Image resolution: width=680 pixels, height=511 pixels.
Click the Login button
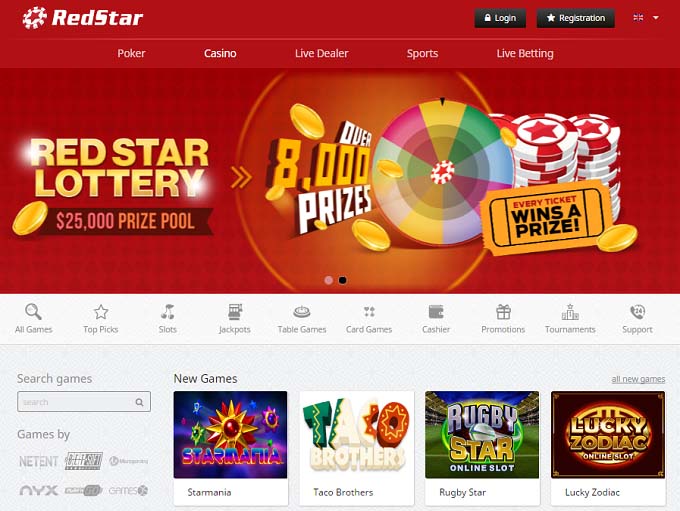[500, 18]
